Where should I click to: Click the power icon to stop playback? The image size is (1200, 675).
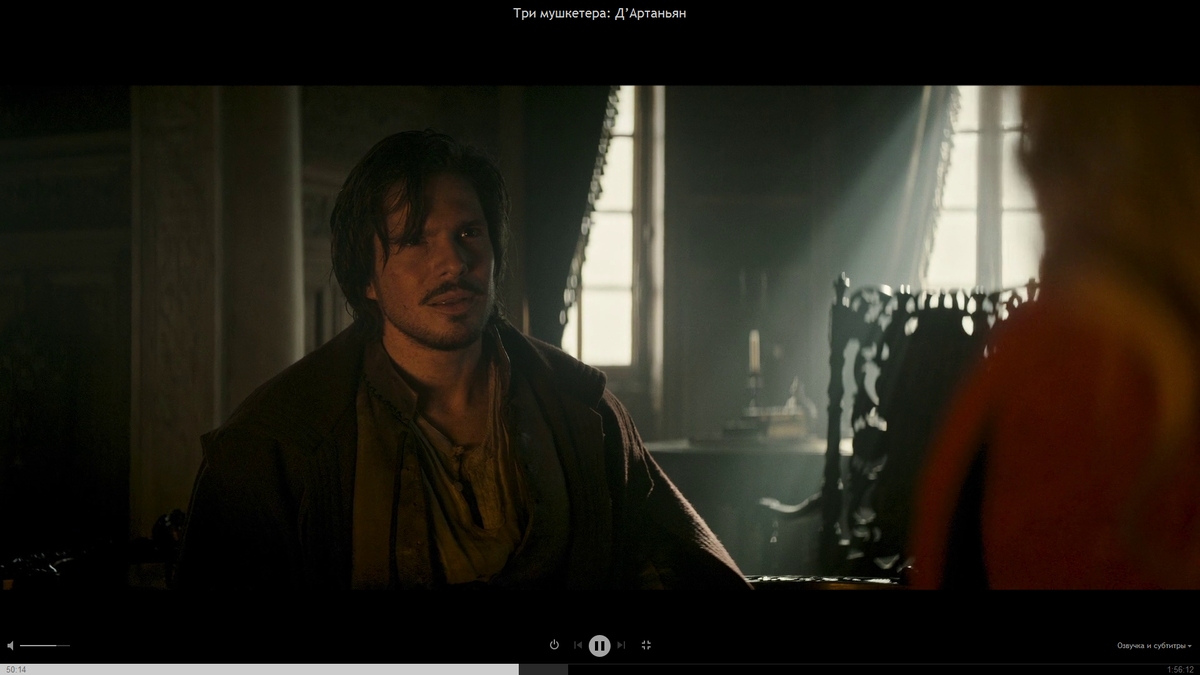coord(554,645)
